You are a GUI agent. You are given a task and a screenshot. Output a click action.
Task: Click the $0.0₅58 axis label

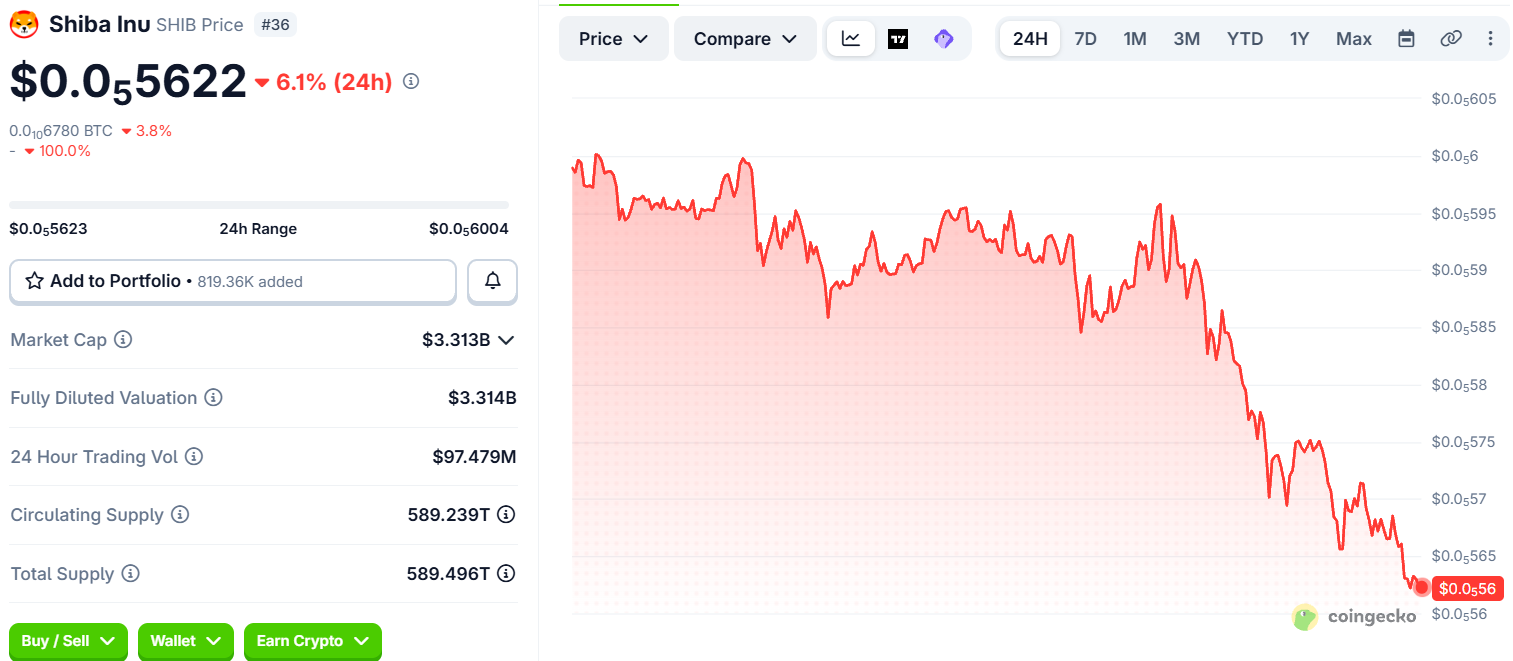[1460, 385]
